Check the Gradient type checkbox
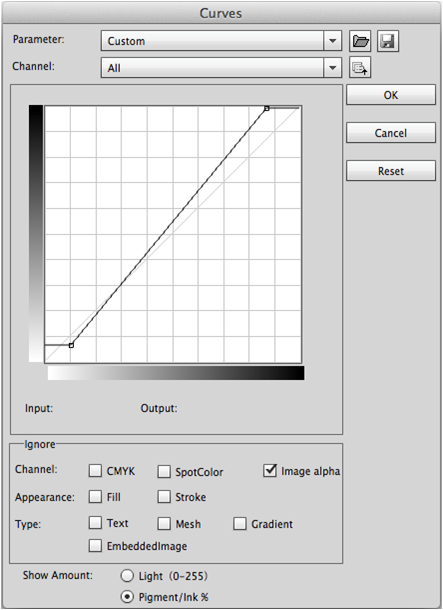 [x=240, y=524]
